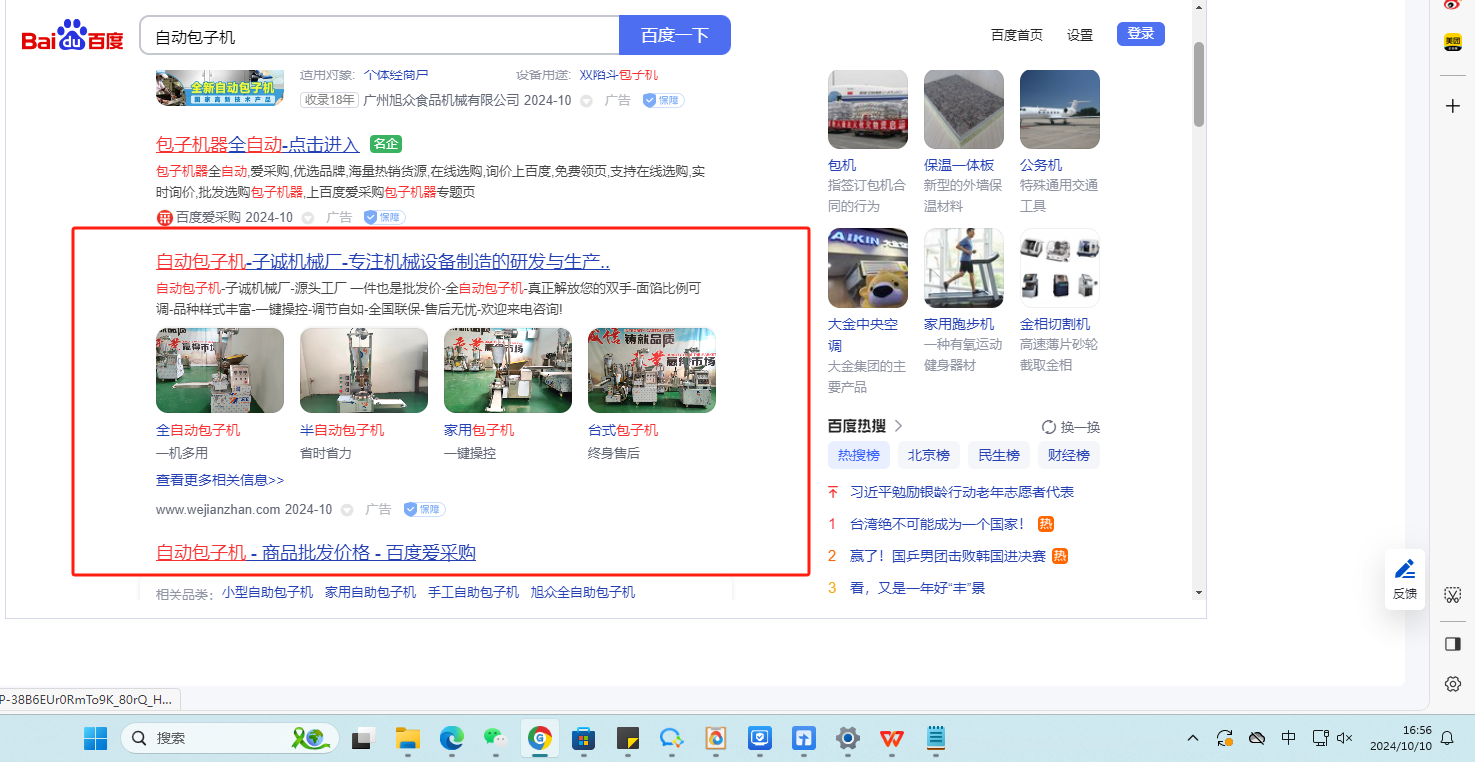Click the page vertical scrollbar thumb
1475x762 pixels.
pos(1199,84)
